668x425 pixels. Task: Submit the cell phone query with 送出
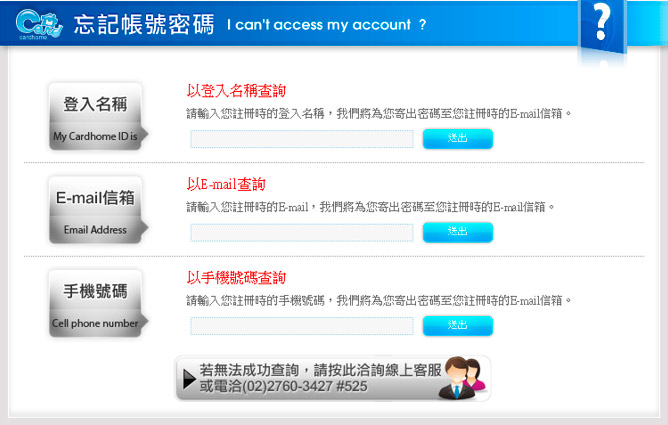[x=458, y=326]
